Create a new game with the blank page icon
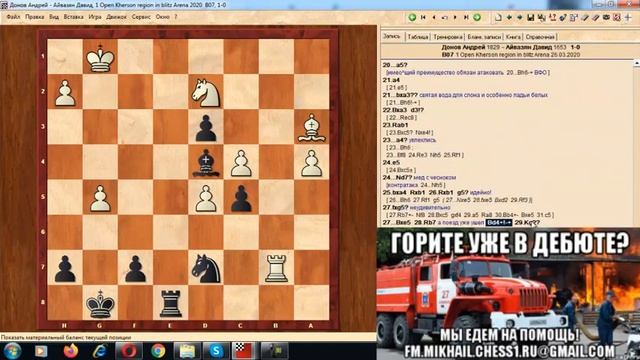This screenshot has height=360, width=640. coord(498,18)
